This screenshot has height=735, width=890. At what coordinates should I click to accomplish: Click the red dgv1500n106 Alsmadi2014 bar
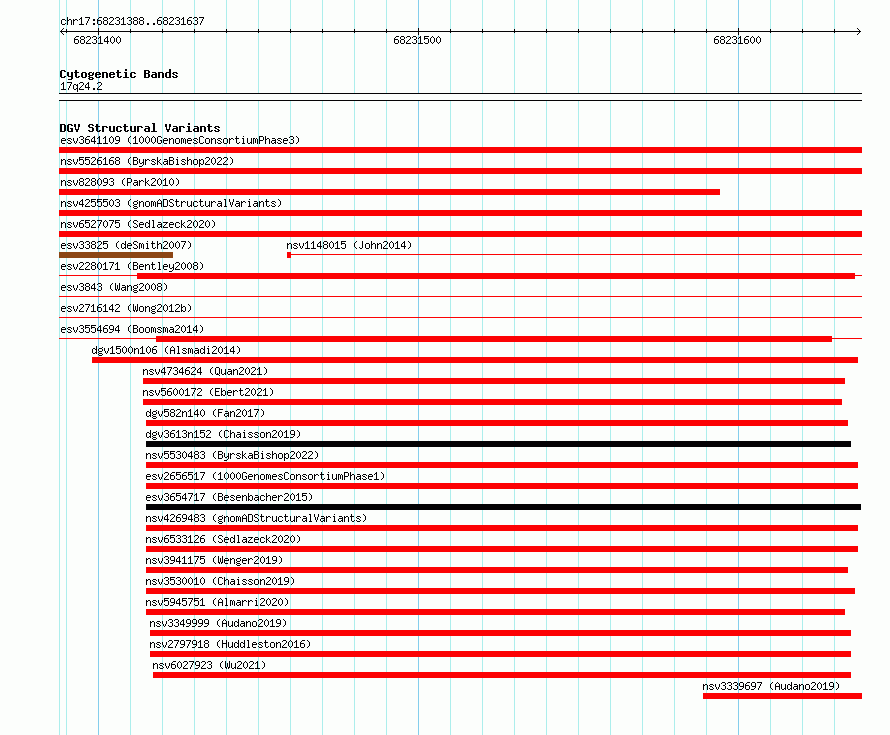coord(475,360)
